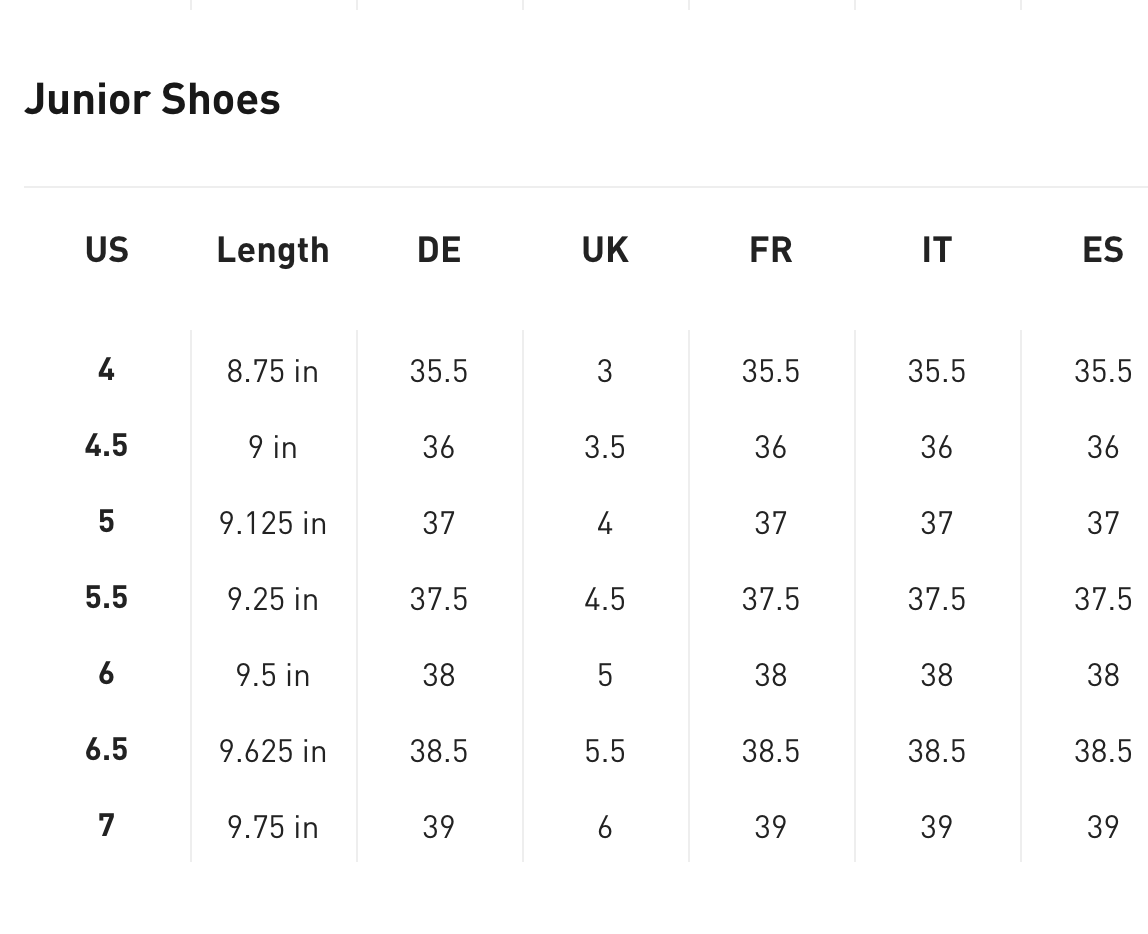This screenshot has width=1148, height=934.
Task: Select the 9.75 in length cell
Action: pyautogui.click(x=273, y=827)
